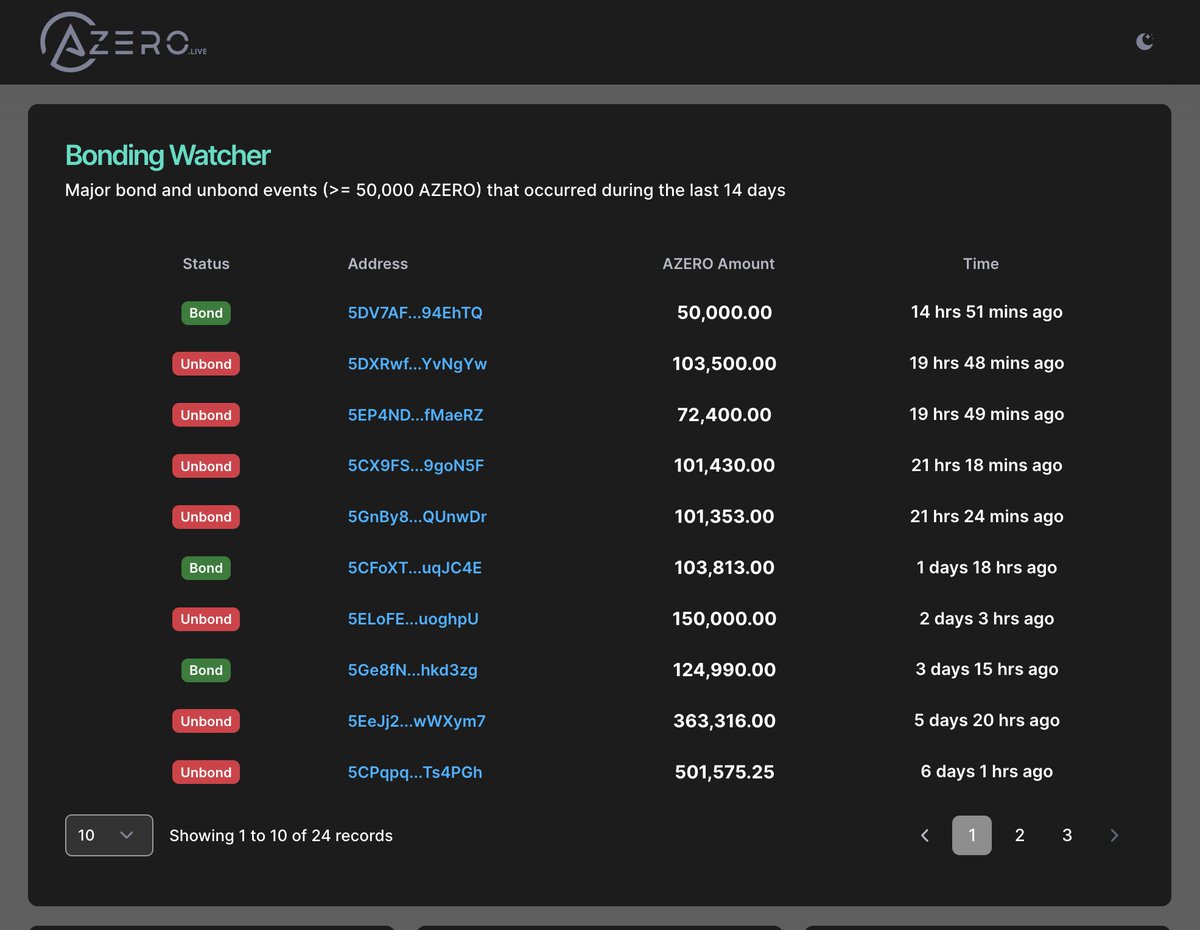The image size is (1200, 930).
Task: Click "Showing 1 to 10 of 24 records"
Action: [x=281, y=835]
